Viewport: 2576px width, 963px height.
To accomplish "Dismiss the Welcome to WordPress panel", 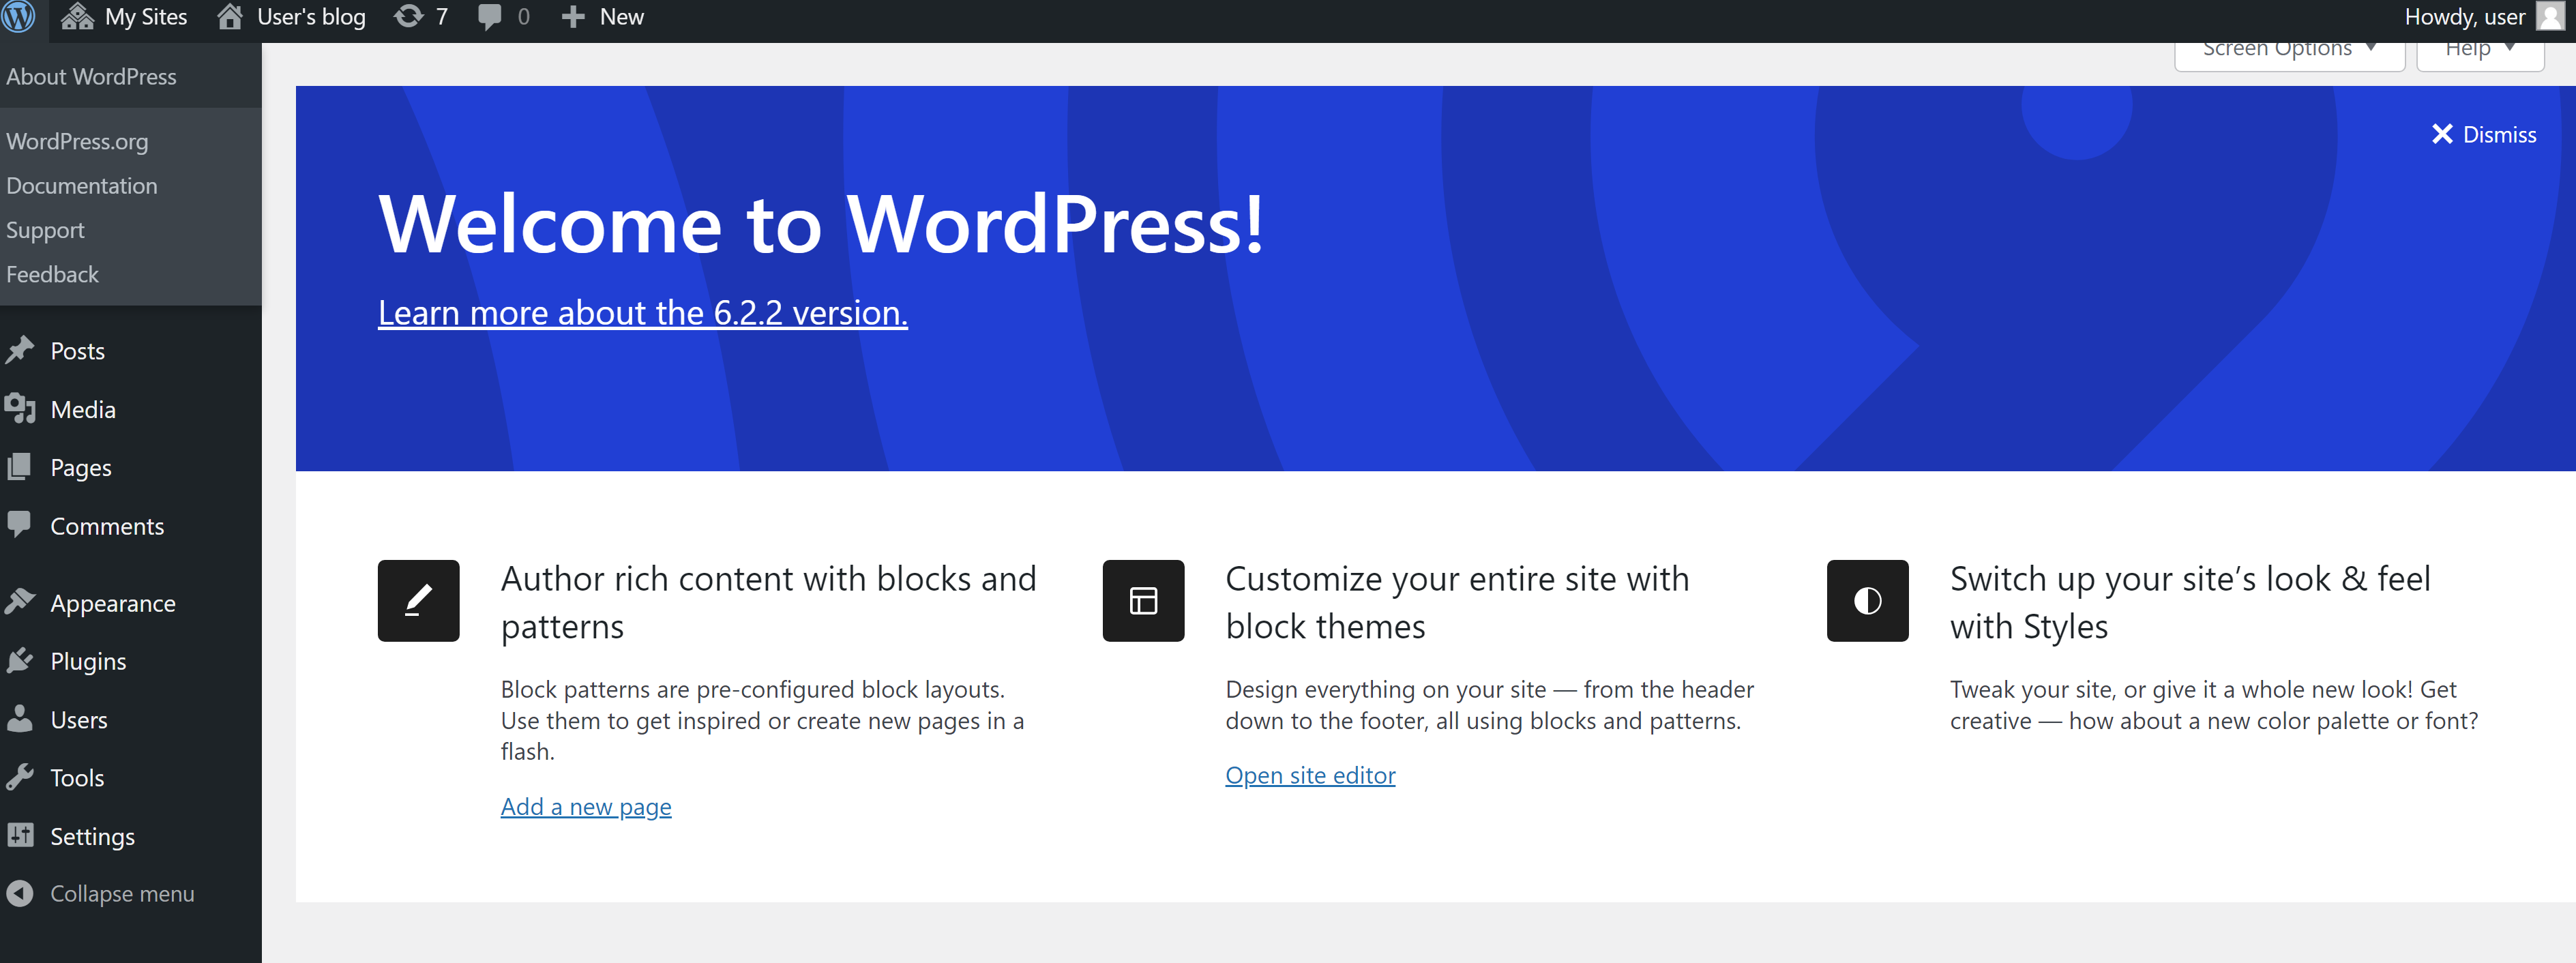I will [x=2484, y=134].
